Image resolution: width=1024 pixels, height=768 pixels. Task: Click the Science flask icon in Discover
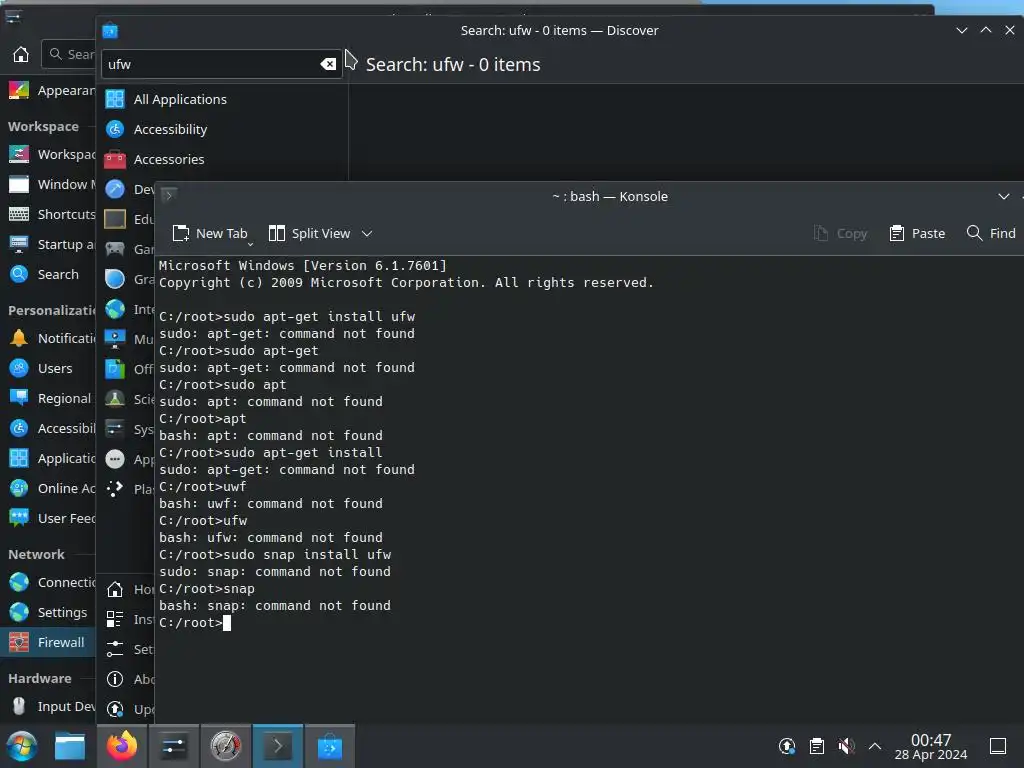click(x=115, y=399)
